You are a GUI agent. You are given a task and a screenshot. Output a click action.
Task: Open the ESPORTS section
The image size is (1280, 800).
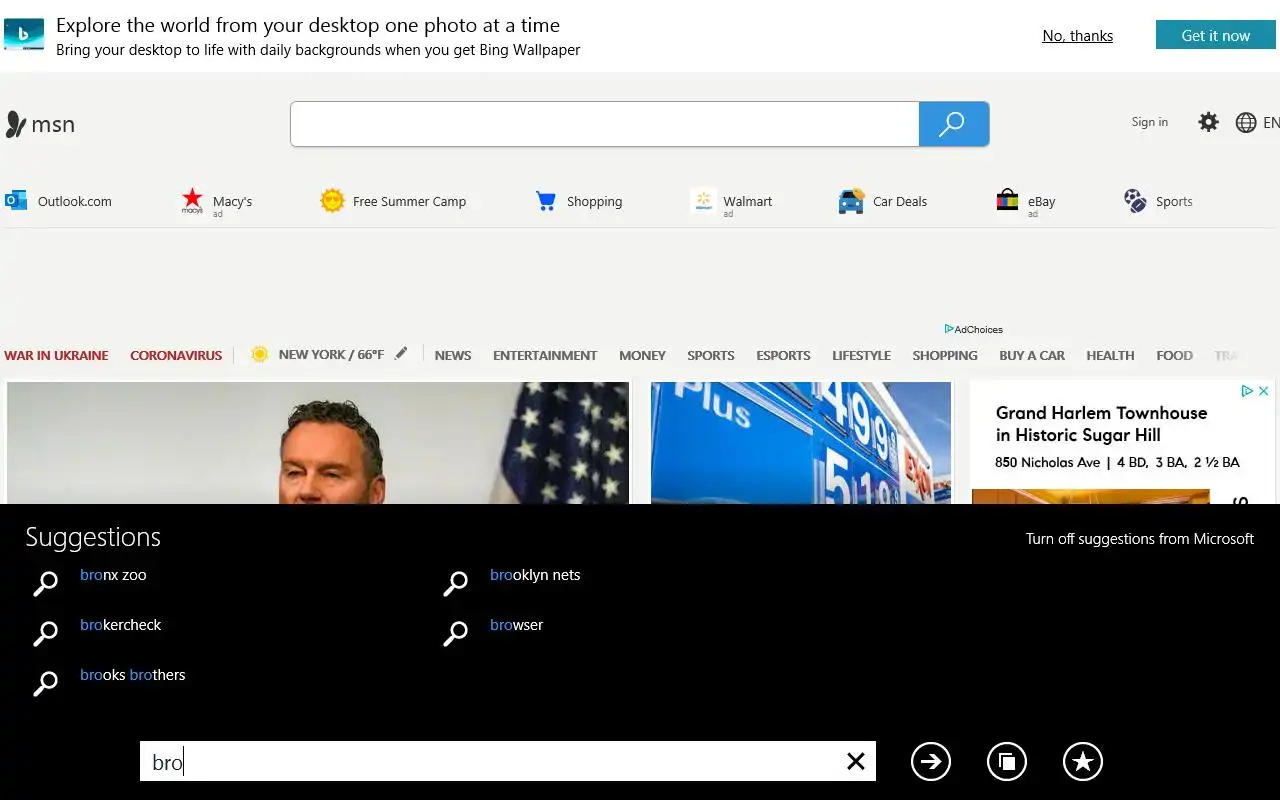[x=783, y=355]
